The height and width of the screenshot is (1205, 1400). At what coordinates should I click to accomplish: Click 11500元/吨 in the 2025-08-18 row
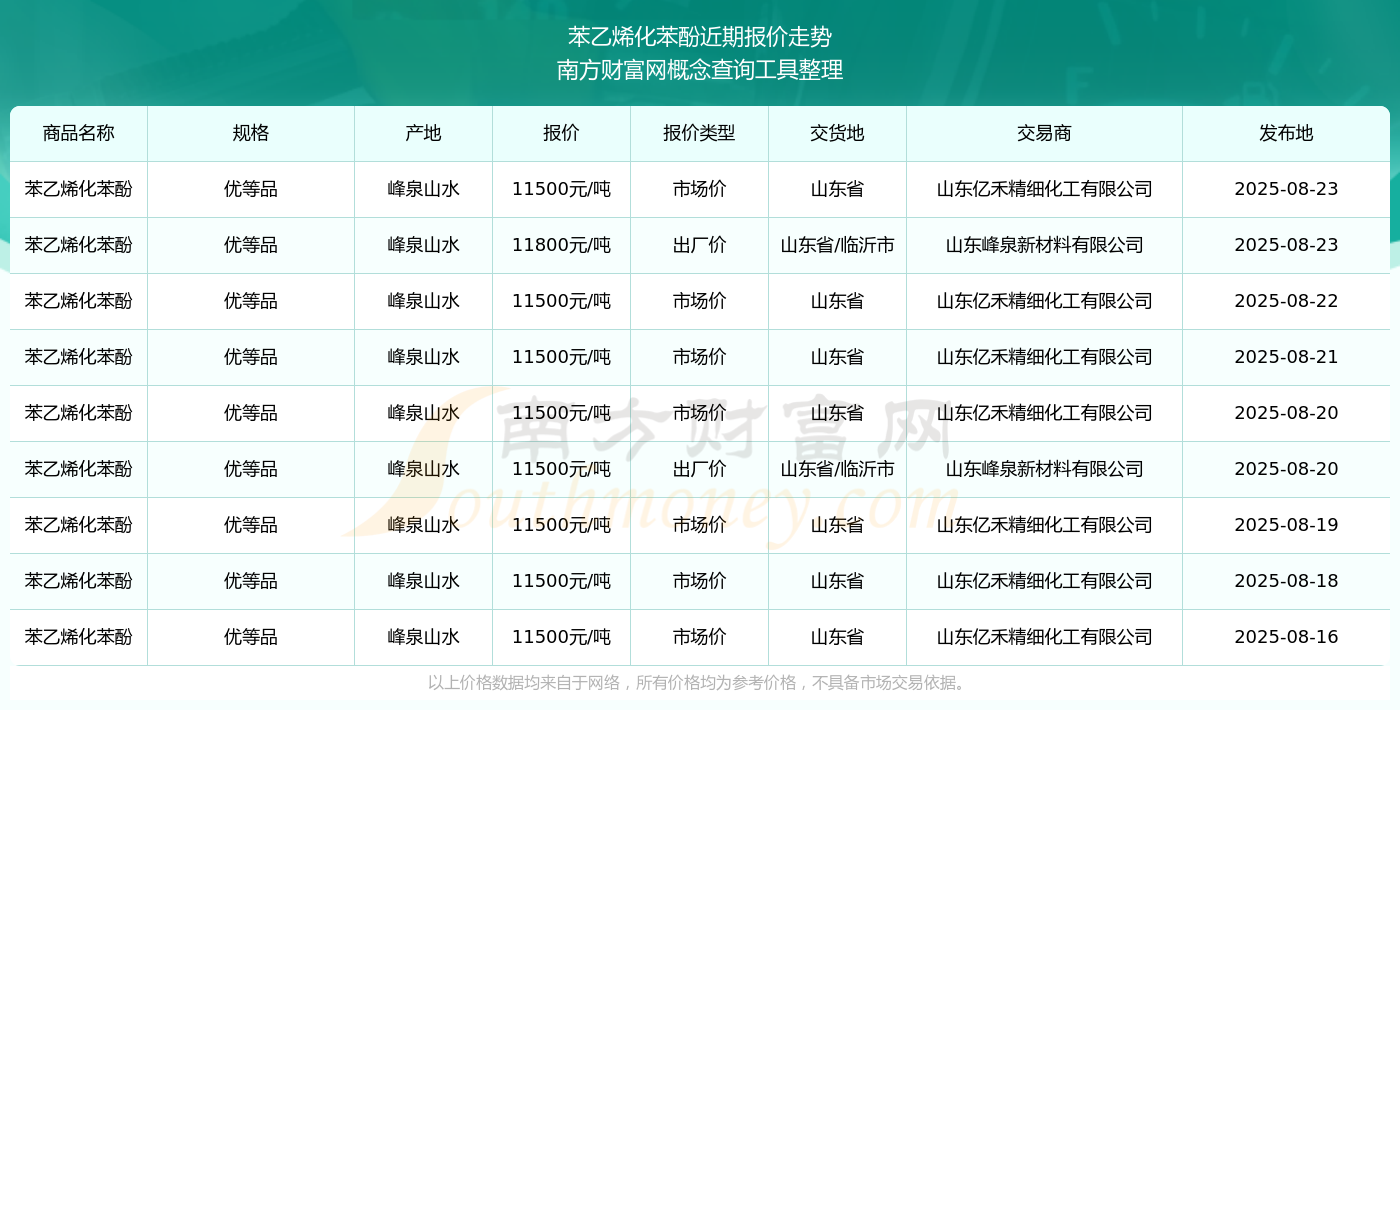click(561, 581)
